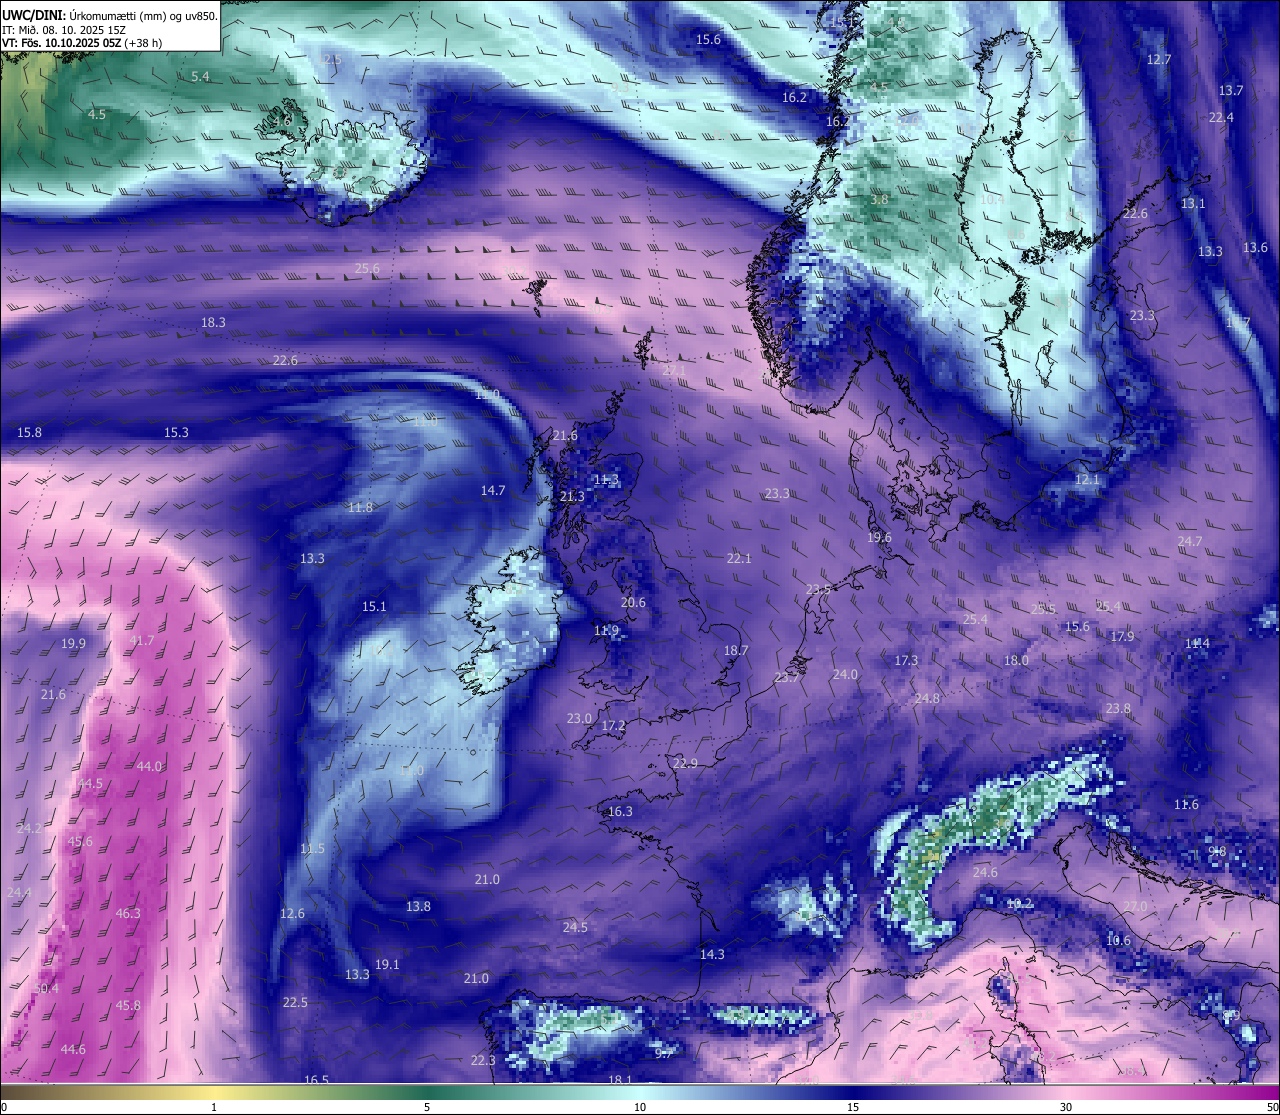
Task: Click the map value "15.8"
Action: click(30, 433)
